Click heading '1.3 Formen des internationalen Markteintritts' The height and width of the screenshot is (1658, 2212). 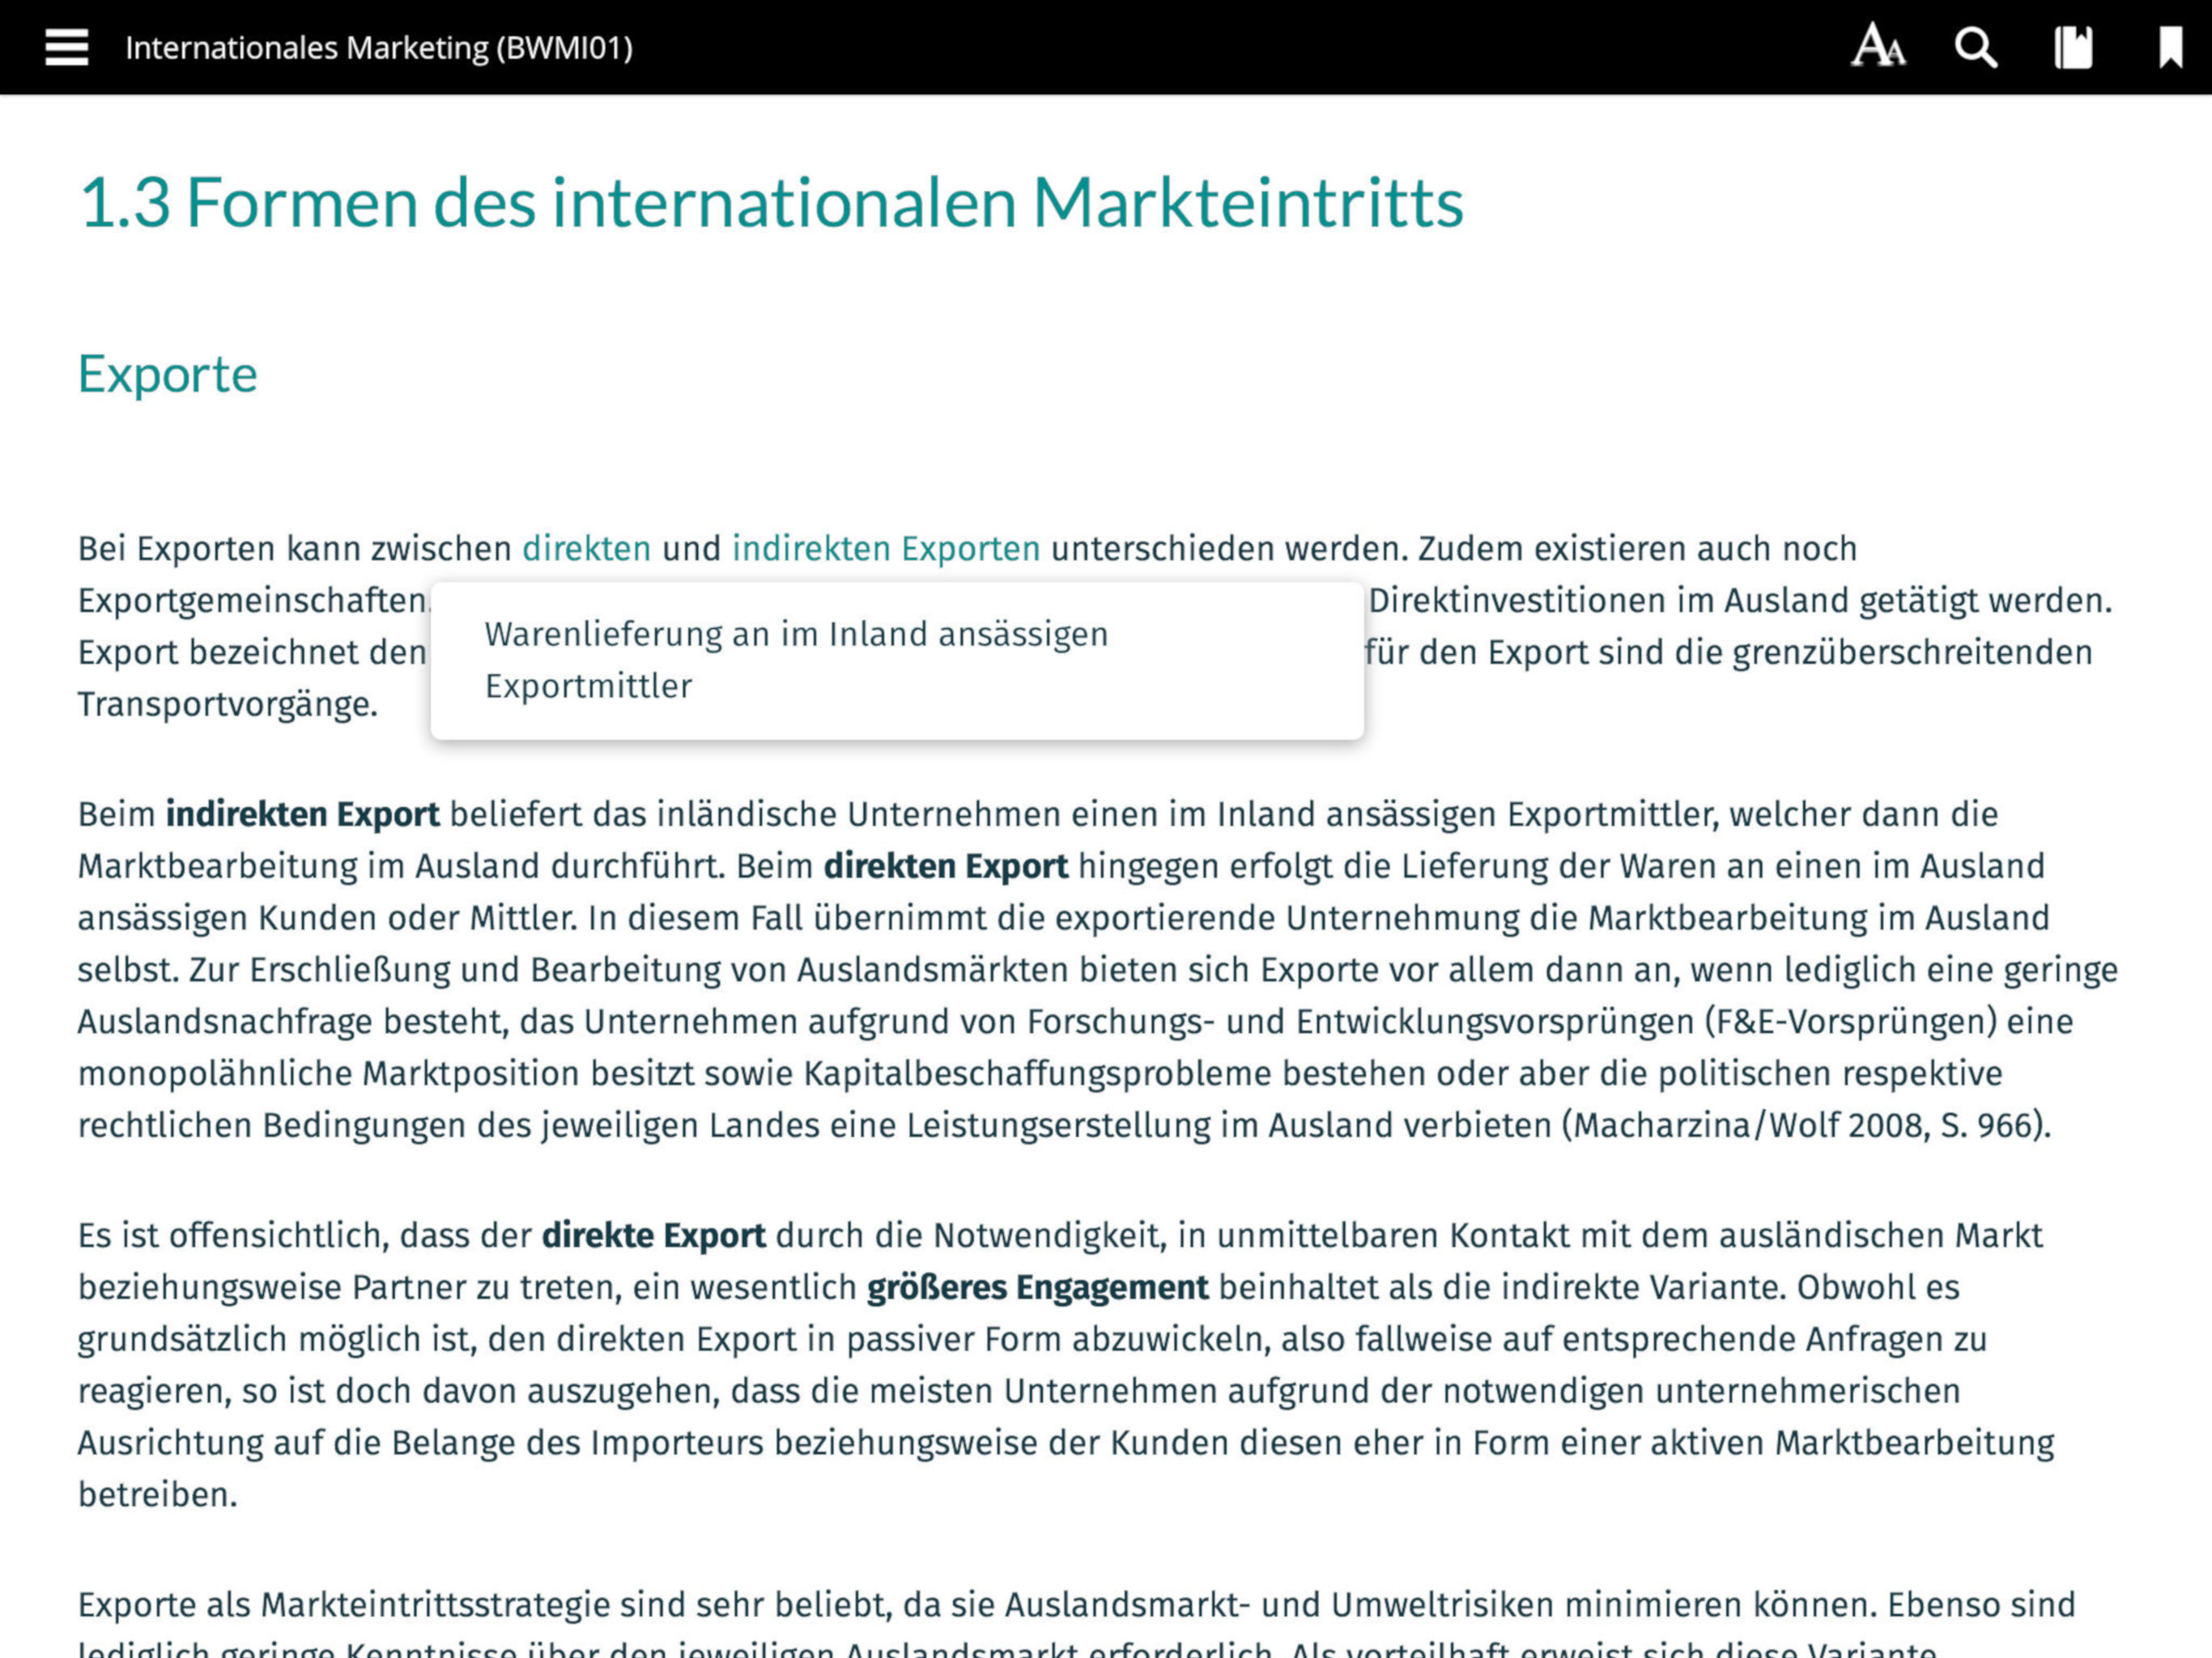coord(770,203)
